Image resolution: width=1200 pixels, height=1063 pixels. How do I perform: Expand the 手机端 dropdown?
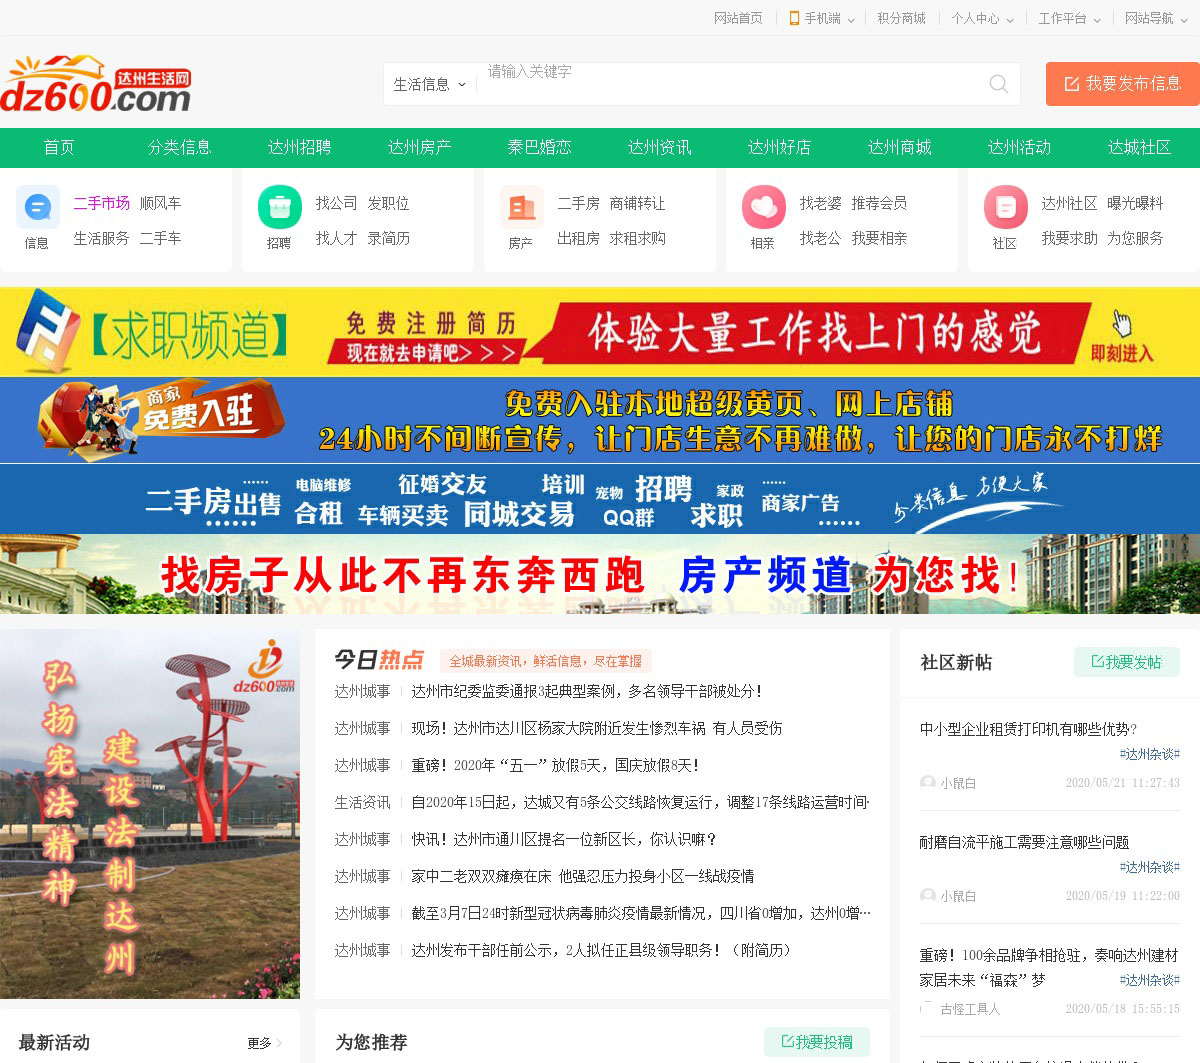click(x=851, y=19)
